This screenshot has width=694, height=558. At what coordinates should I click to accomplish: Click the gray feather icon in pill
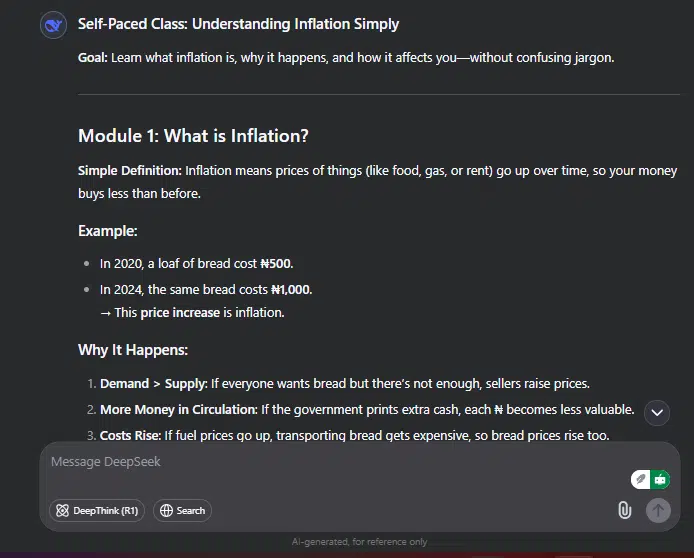point(640,479)
